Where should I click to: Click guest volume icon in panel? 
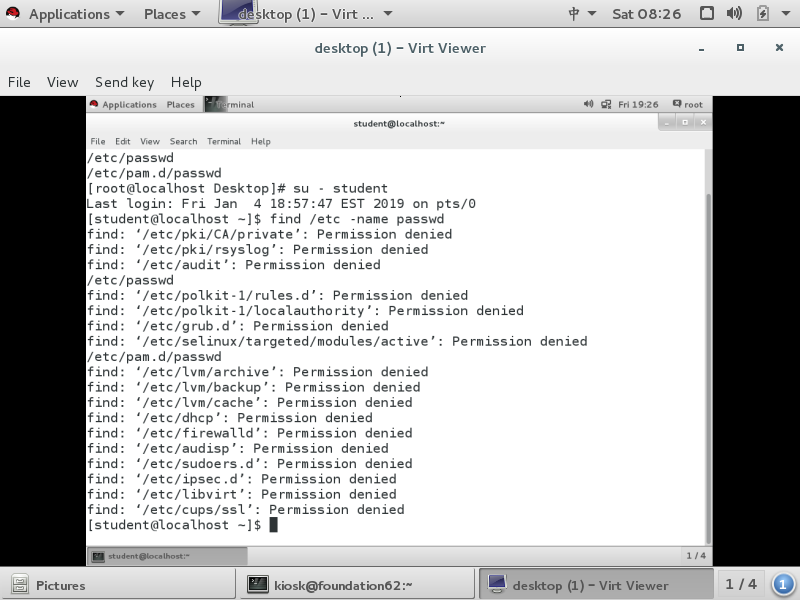coord(588,104)
